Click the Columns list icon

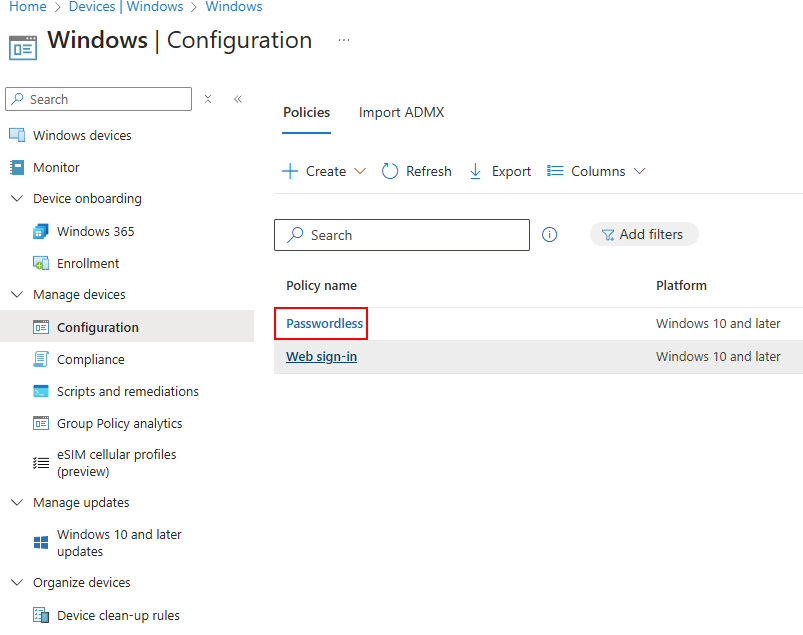point(555,171)
